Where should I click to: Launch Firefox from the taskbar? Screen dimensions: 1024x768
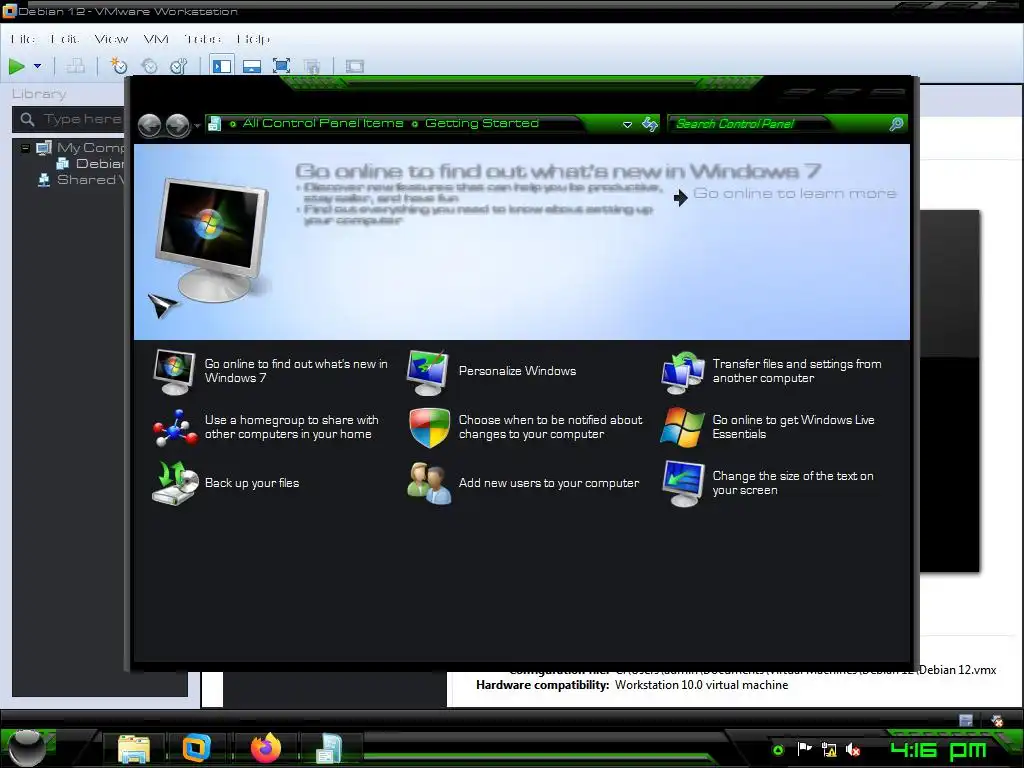click(x=266, y=748)
